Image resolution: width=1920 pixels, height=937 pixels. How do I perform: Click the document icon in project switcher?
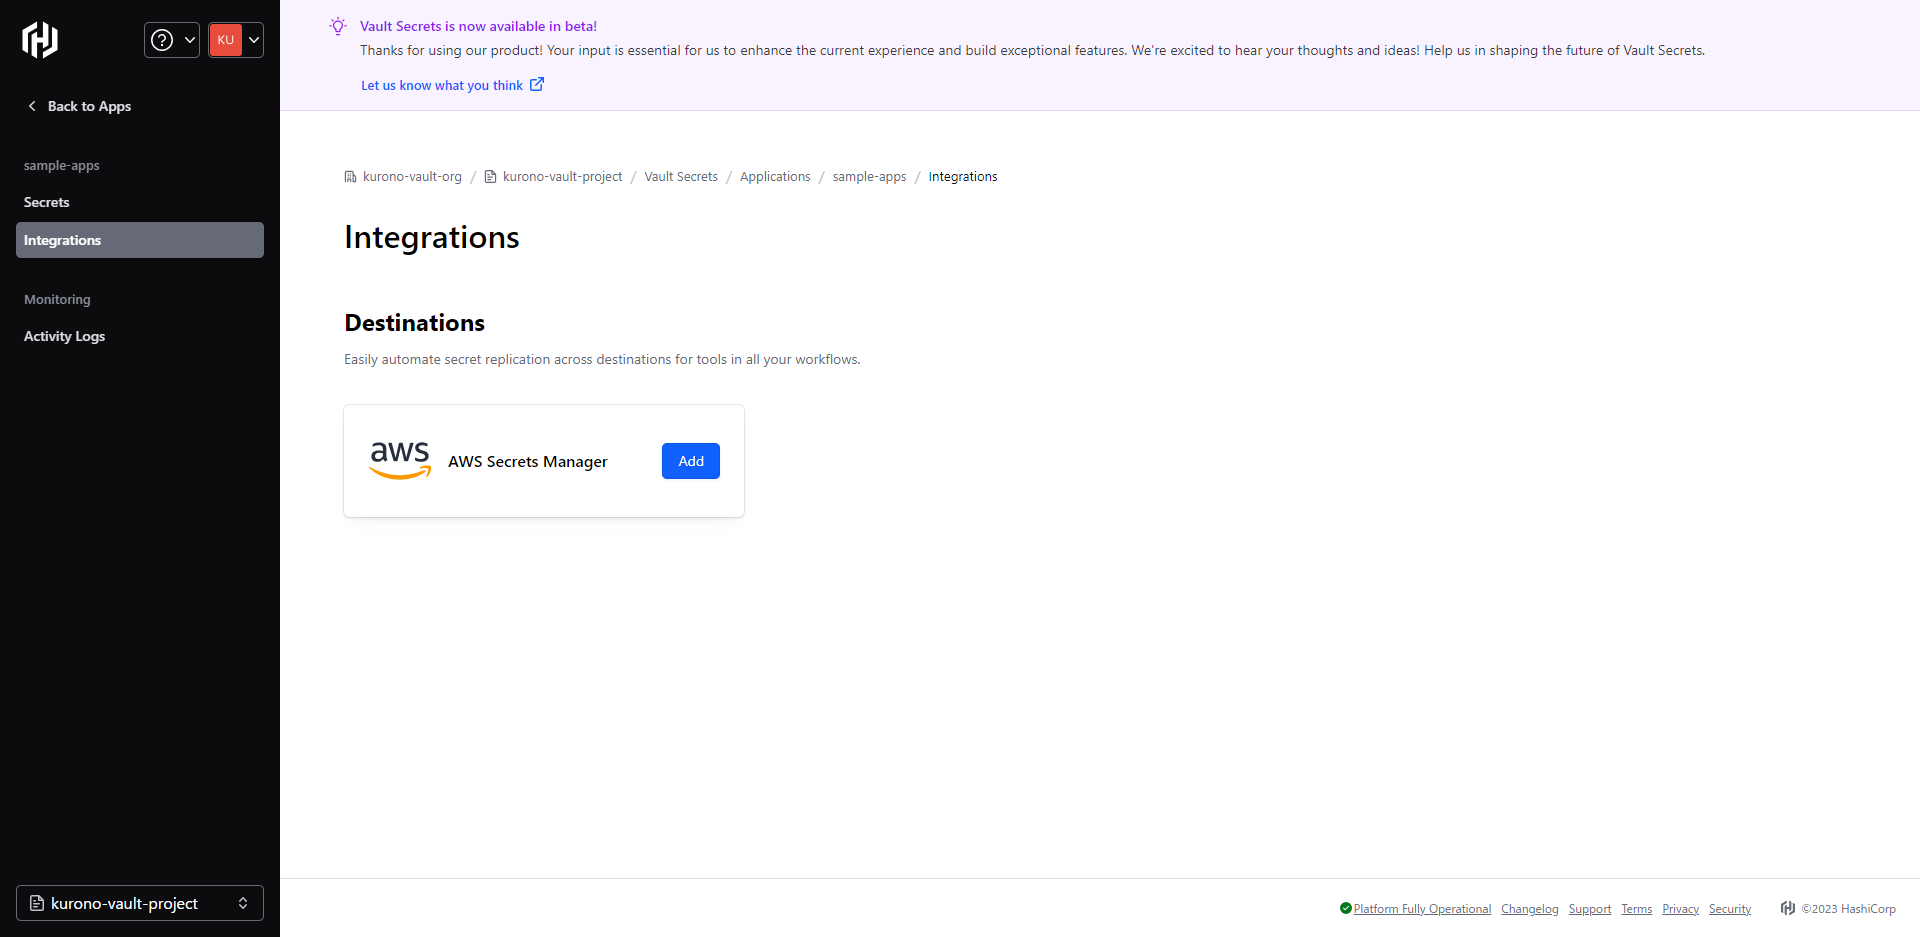(37, 903)
